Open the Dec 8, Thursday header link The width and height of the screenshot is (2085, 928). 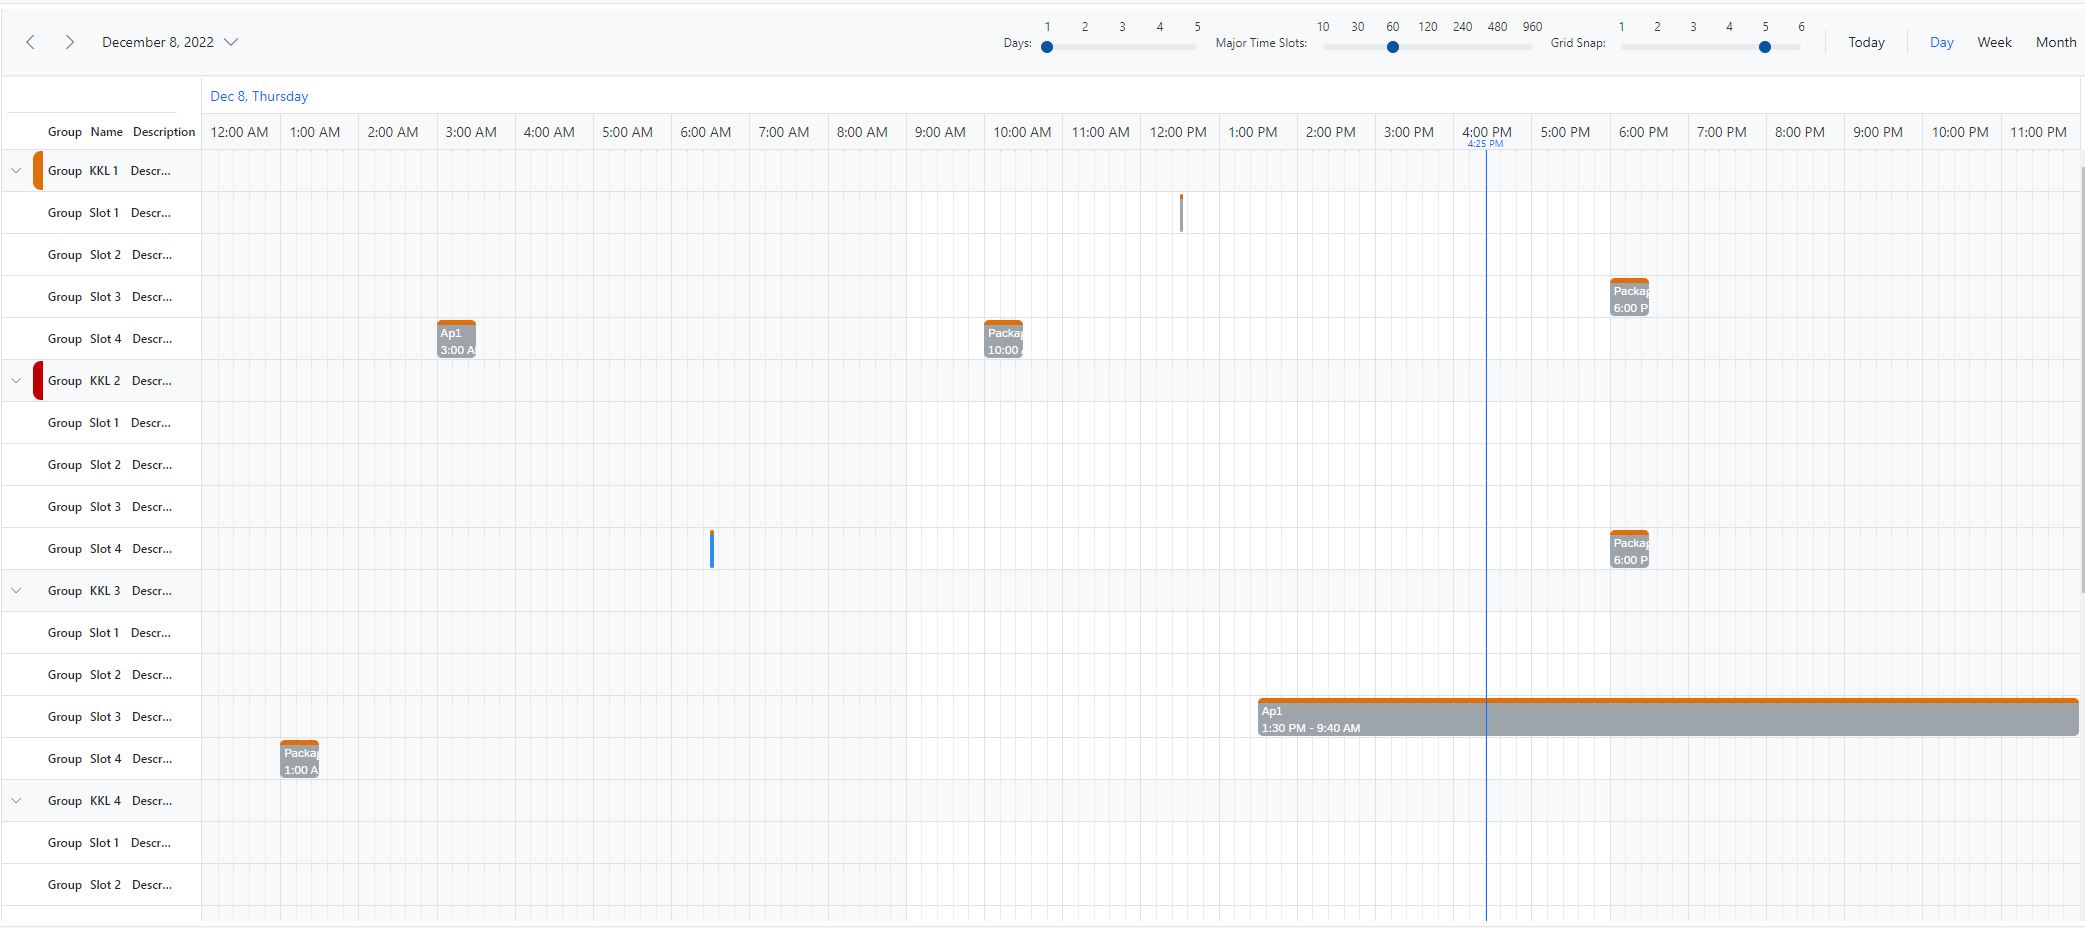click(x=259, y=96)
